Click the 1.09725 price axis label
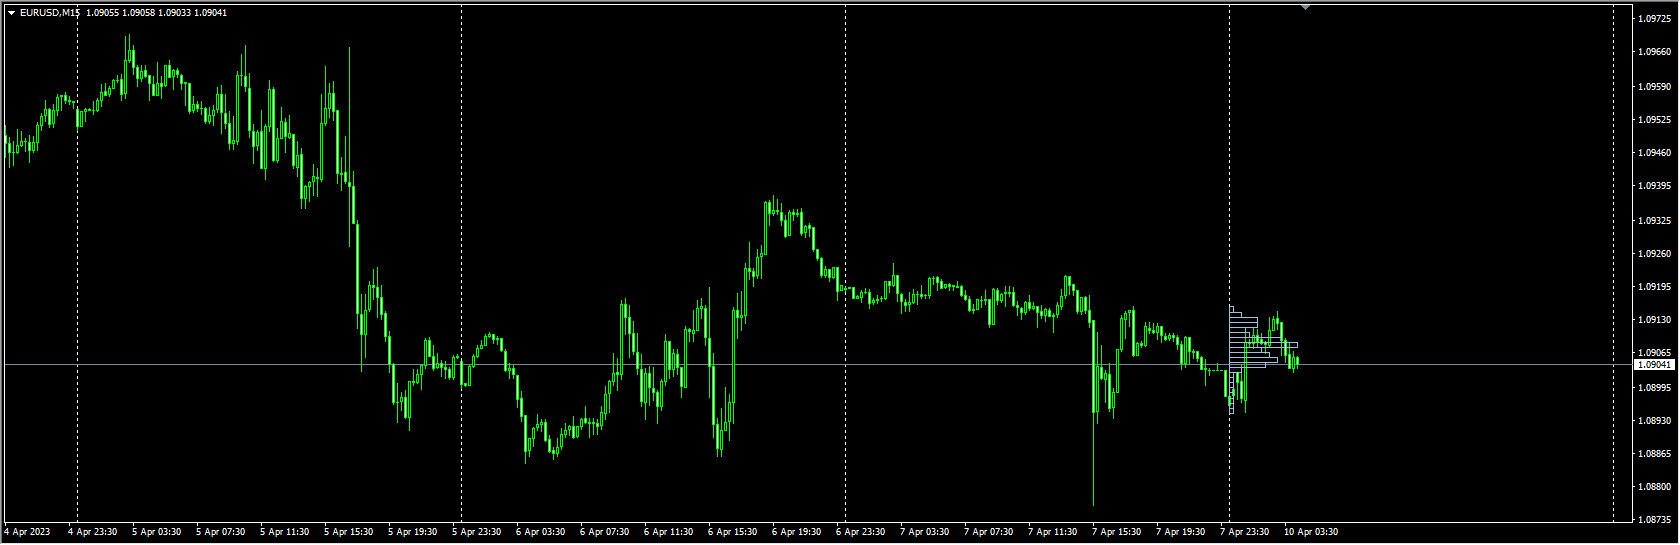This screenshot has height=545, width=1680. click(1656, 19)
